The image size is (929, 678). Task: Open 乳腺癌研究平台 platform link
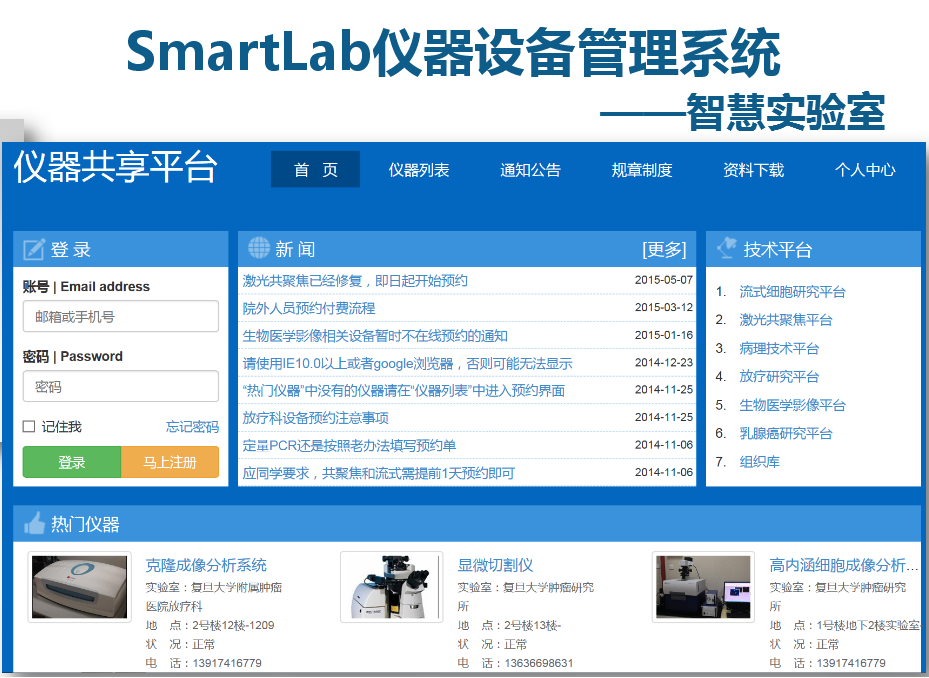coord(786,434)
